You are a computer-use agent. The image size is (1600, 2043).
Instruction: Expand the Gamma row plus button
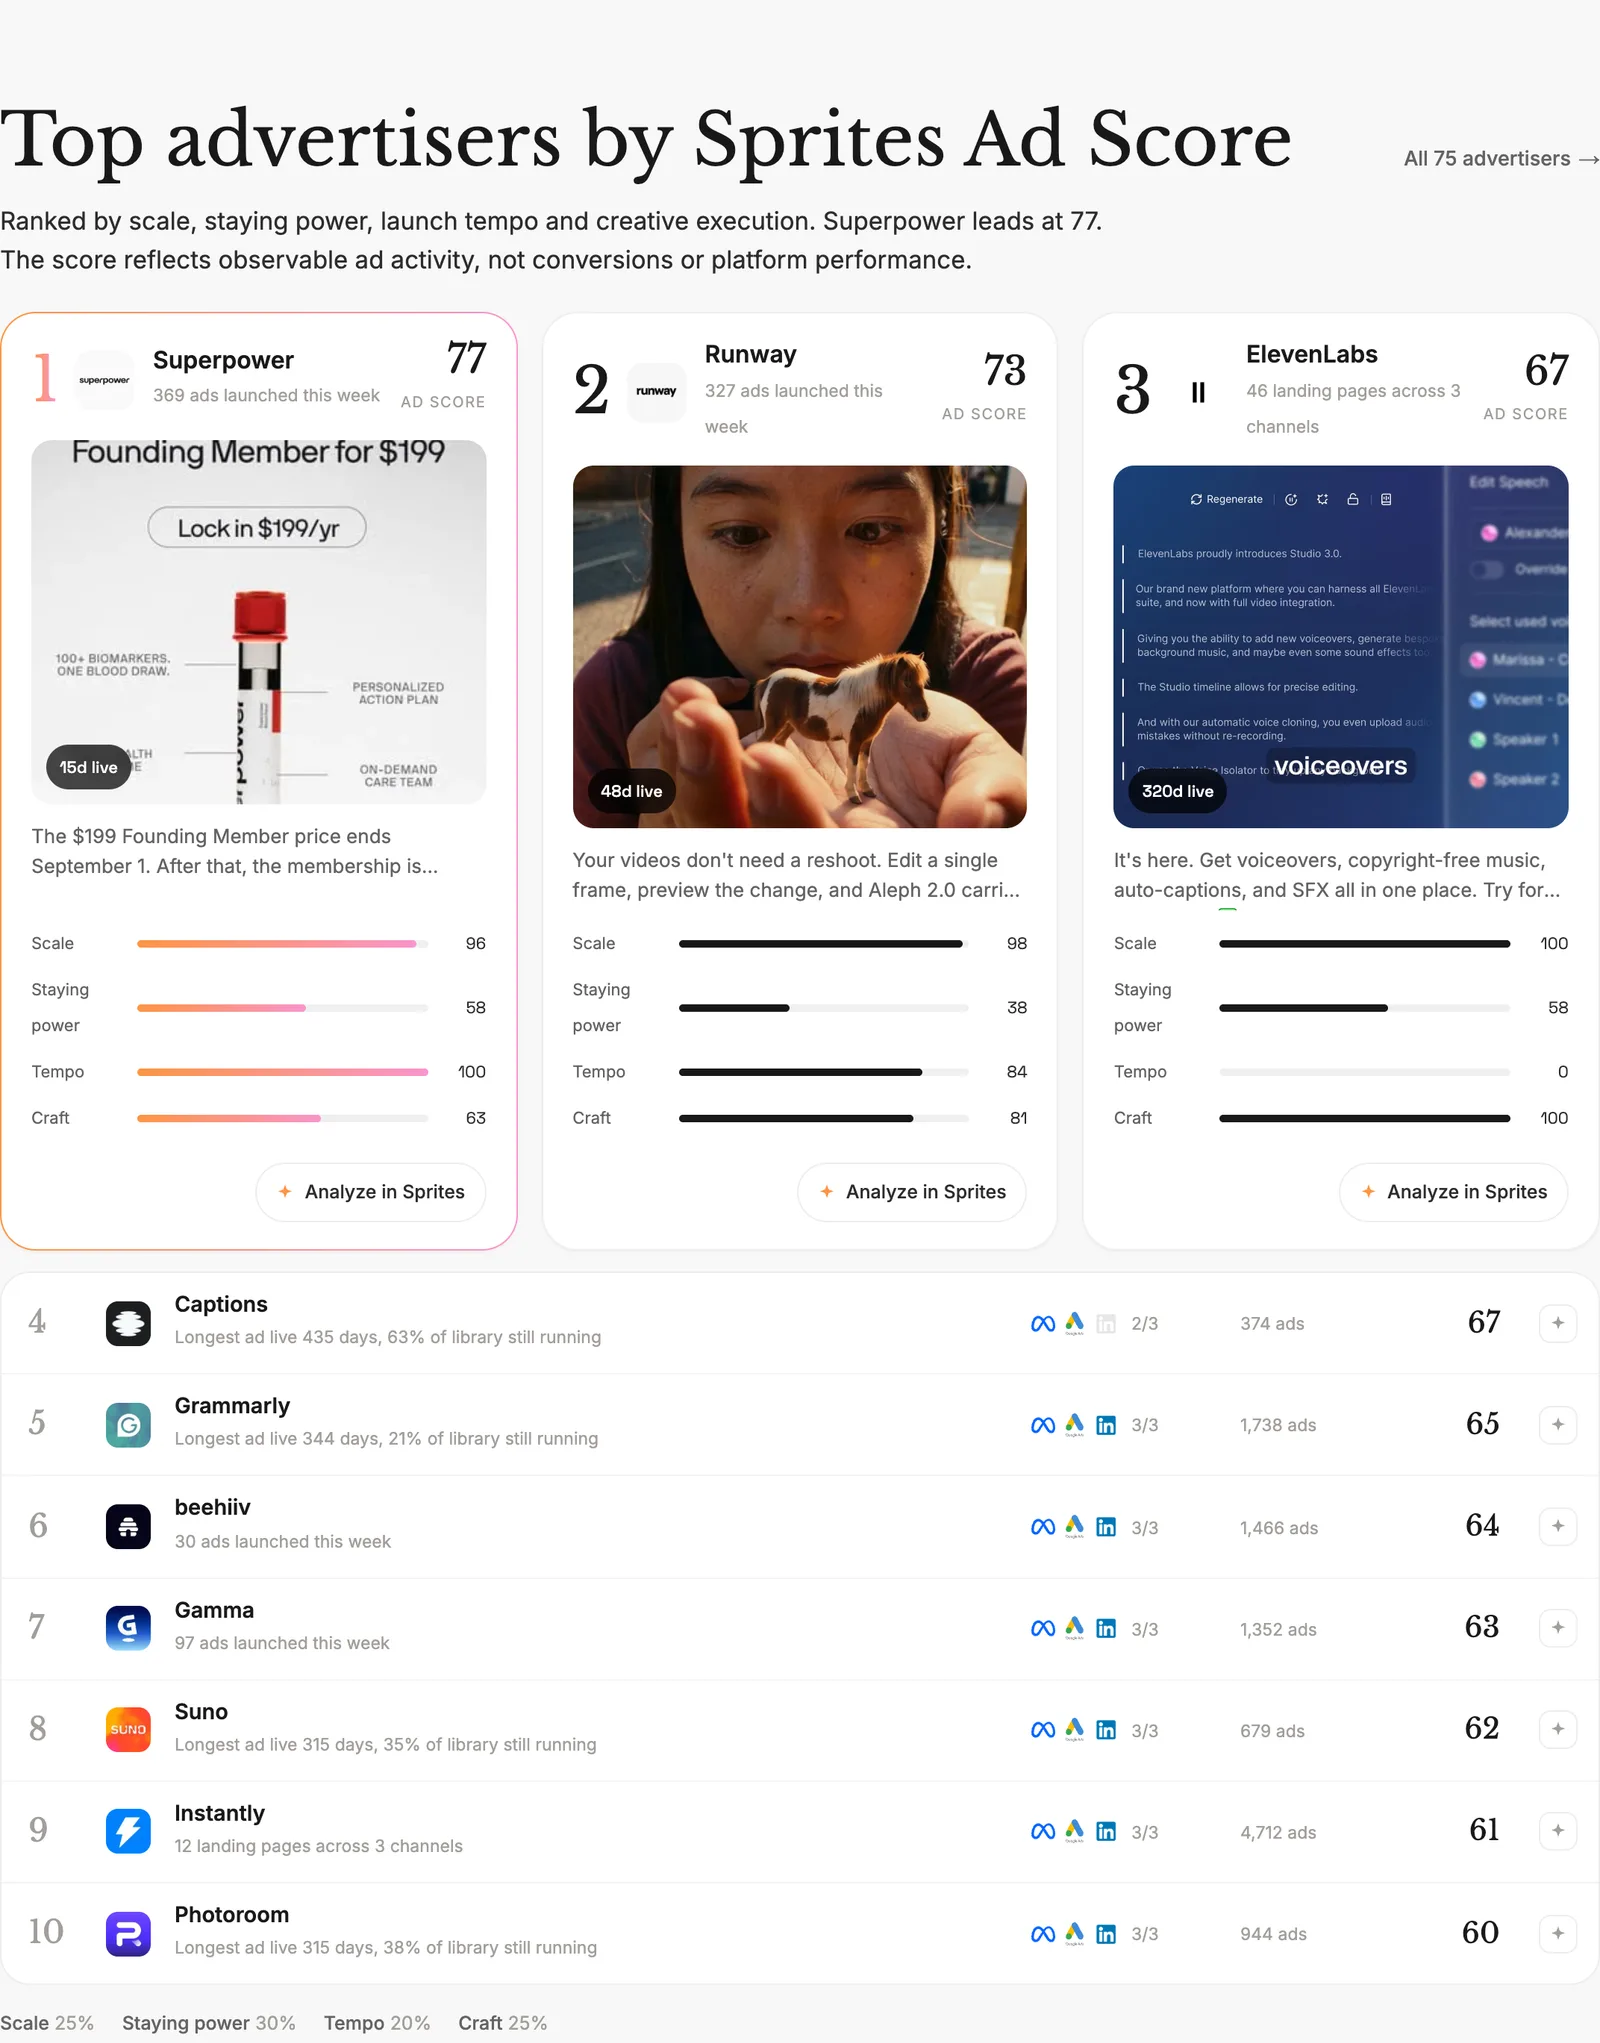tap(1558, 1628)
